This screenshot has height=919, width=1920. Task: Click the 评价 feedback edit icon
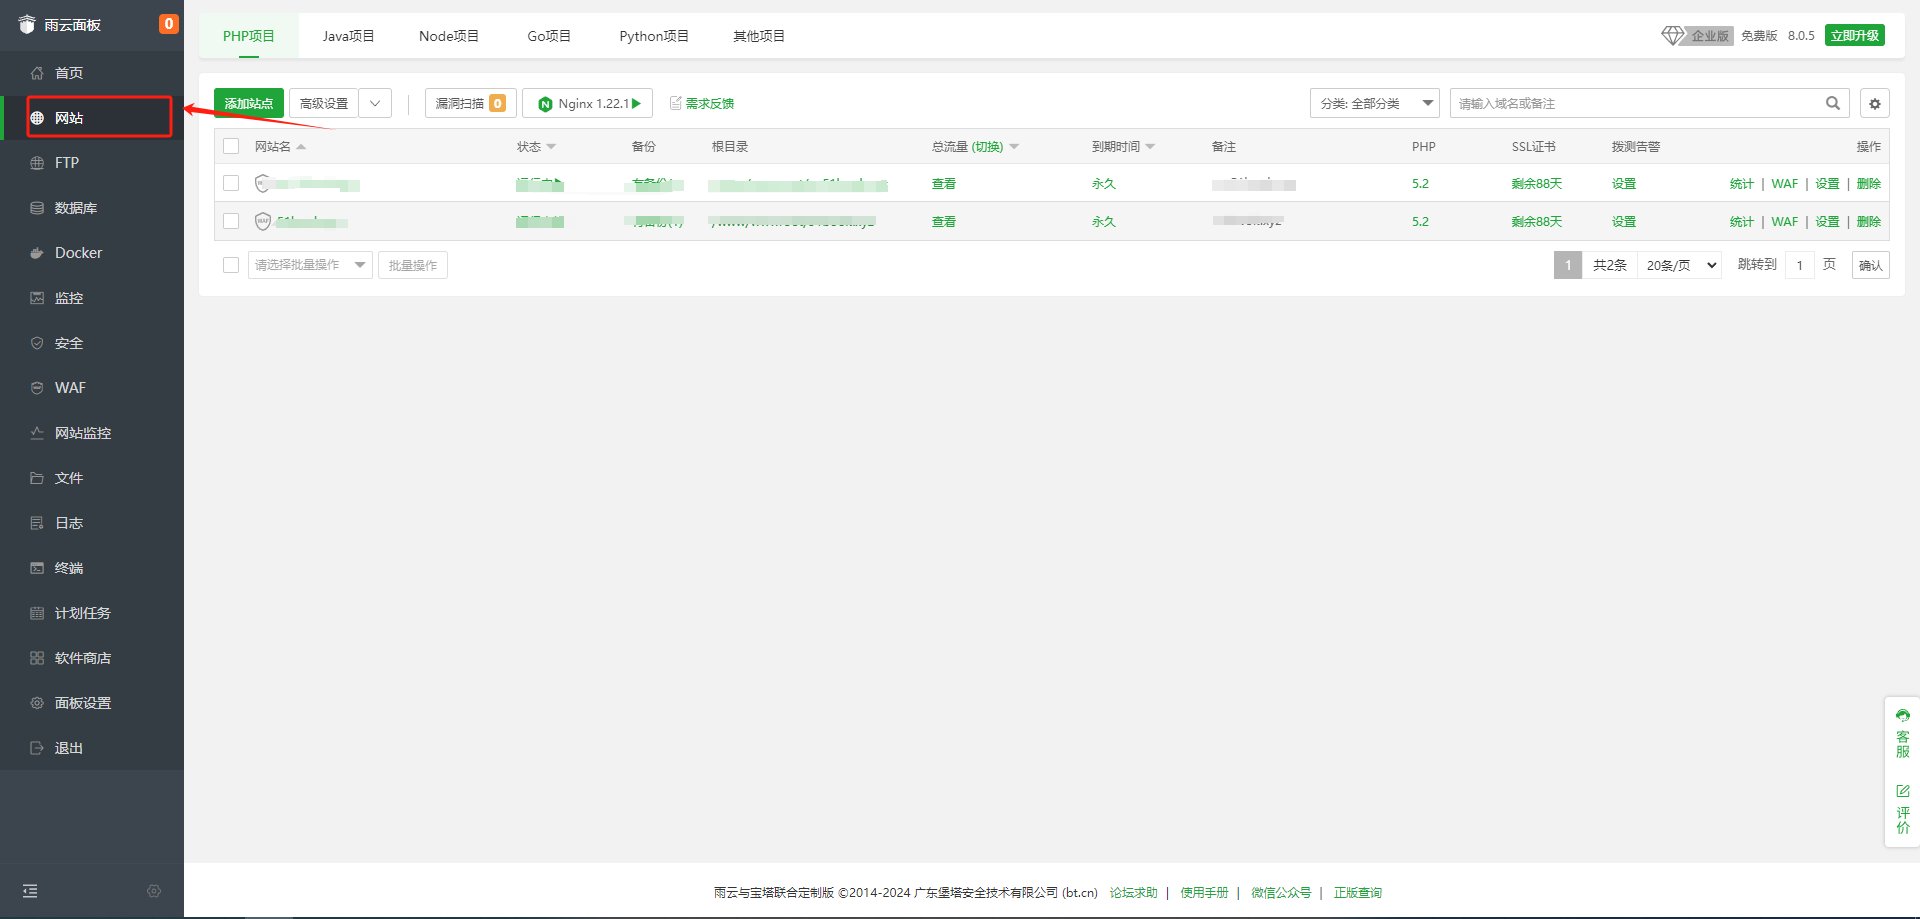pyautogui.click(x=1902, y=791)
